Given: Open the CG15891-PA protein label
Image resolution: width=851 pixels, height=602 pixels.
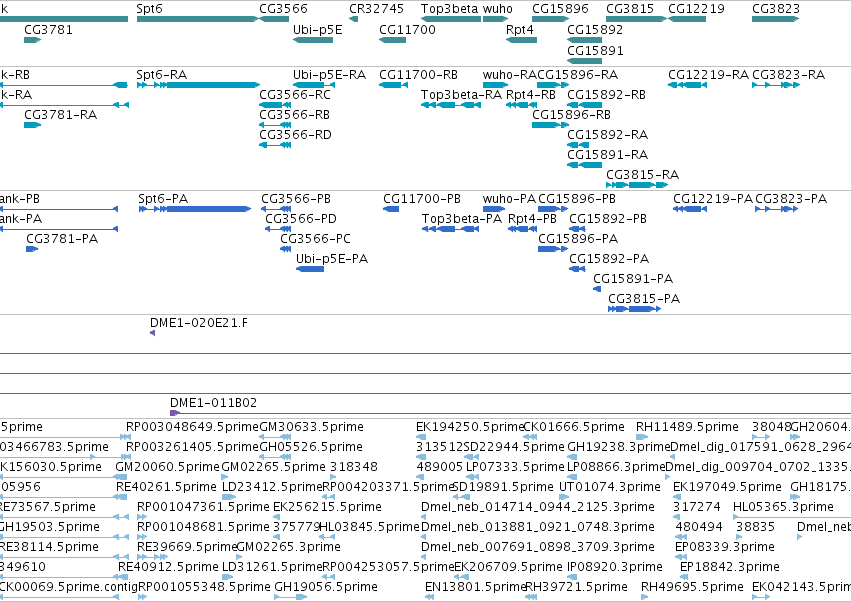Looking at the screenshot, I should click(x=633, y=278).
